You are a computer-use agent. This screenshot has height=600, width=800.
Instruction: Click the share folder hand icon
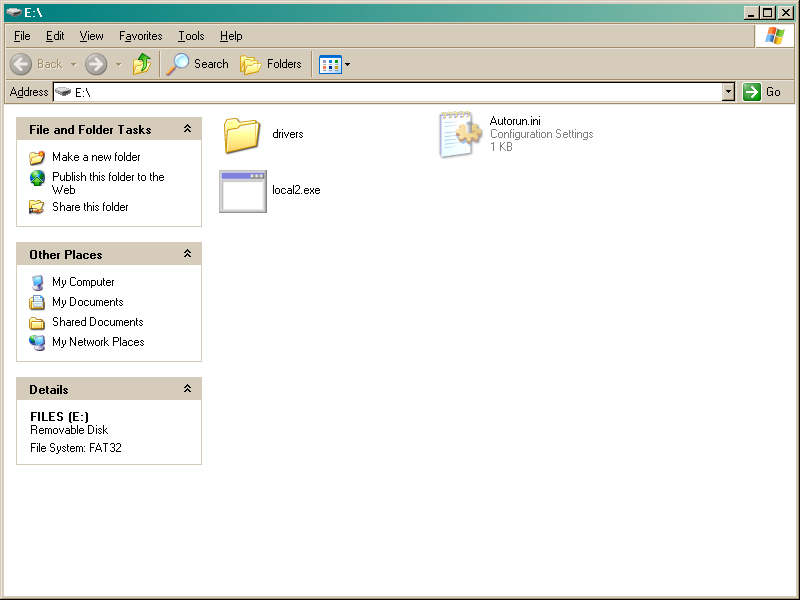coord(37,207)
